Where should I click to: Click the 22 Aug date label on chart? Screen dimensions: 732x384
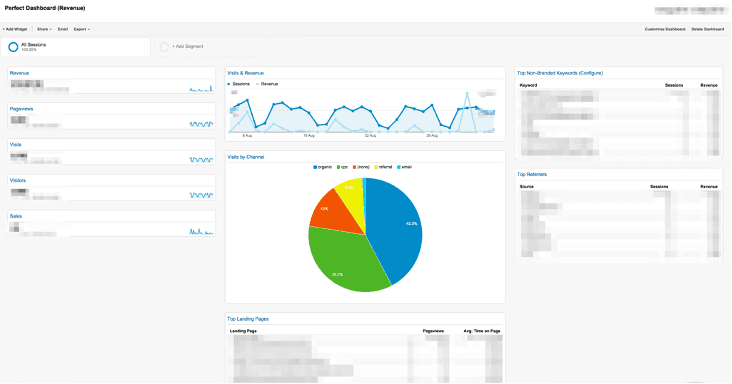(370, 136)
